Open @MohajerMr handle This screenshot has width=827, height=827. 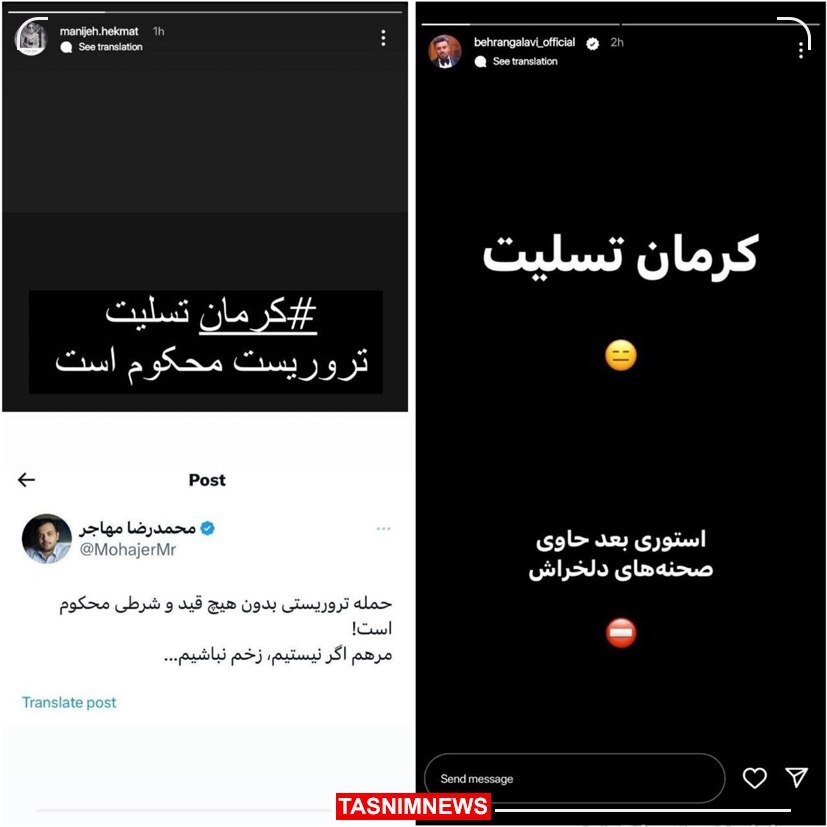point(128,550)
